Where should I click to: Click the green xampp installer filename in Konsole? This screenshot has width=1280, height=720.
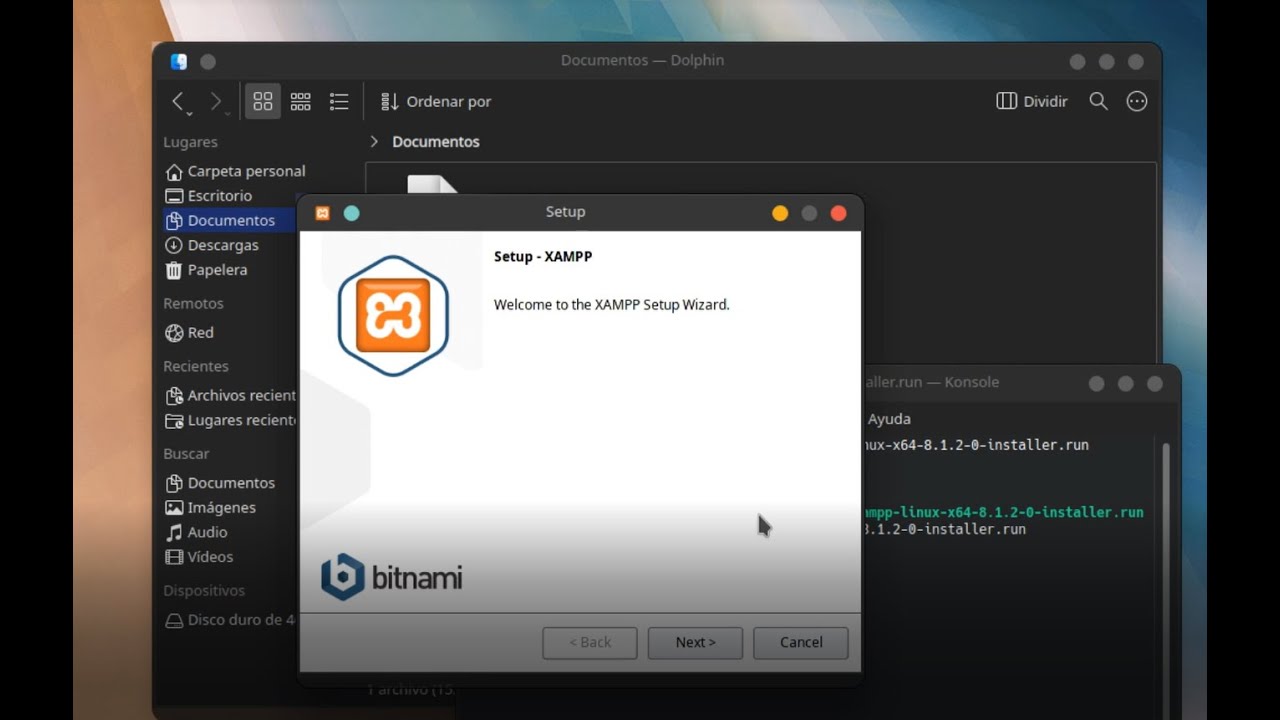pos(1002,512)
